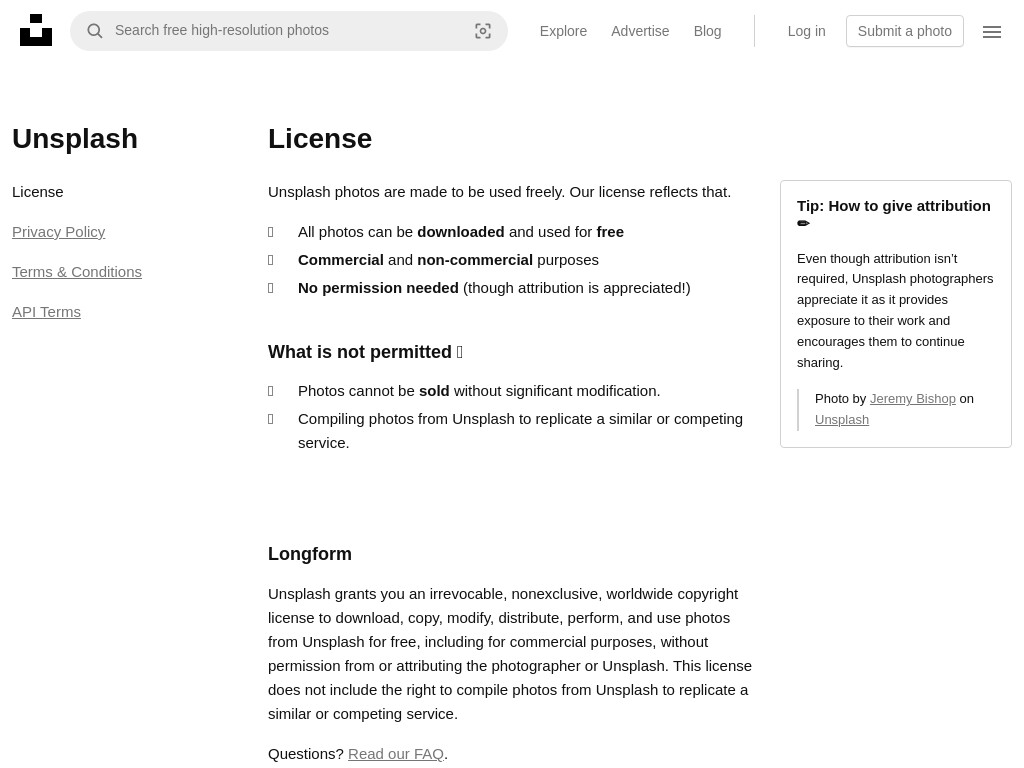The height and width of the screenshot is (768, 1024).
Task: Click the pen emoji in tip title
Action: [x=803, y=223]
